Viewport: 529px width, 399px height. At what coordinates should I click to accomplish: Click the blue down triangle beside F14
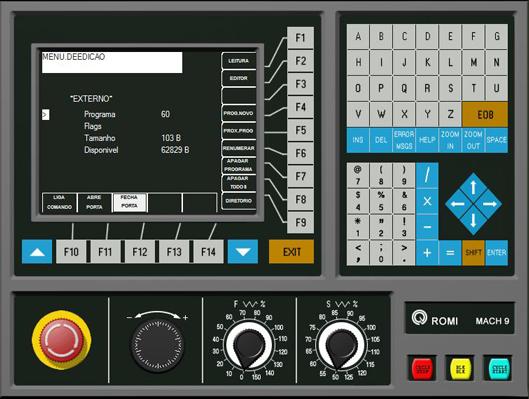coord(243,252)
